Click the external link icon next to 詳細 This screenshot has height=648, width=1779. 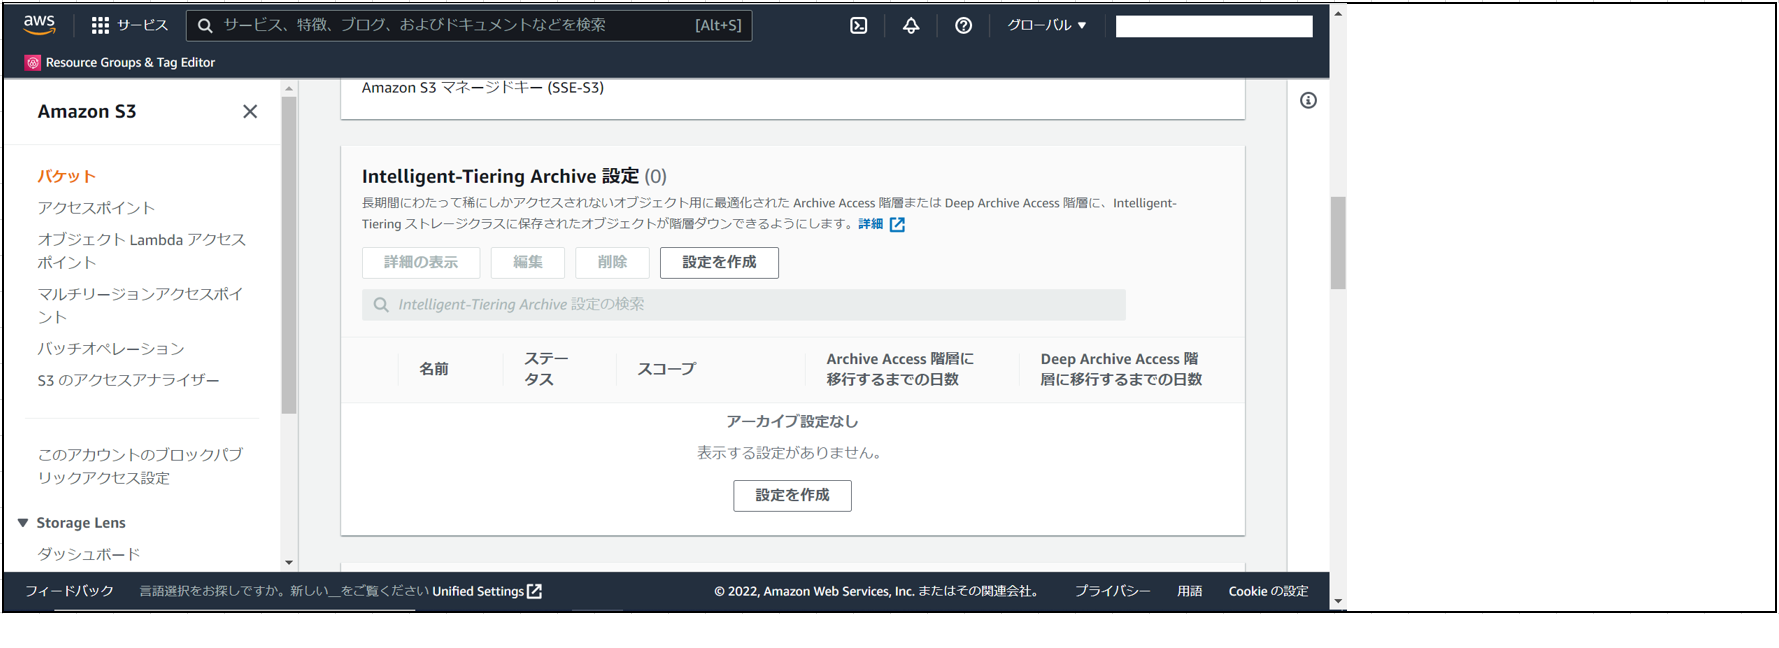[897, 224]
